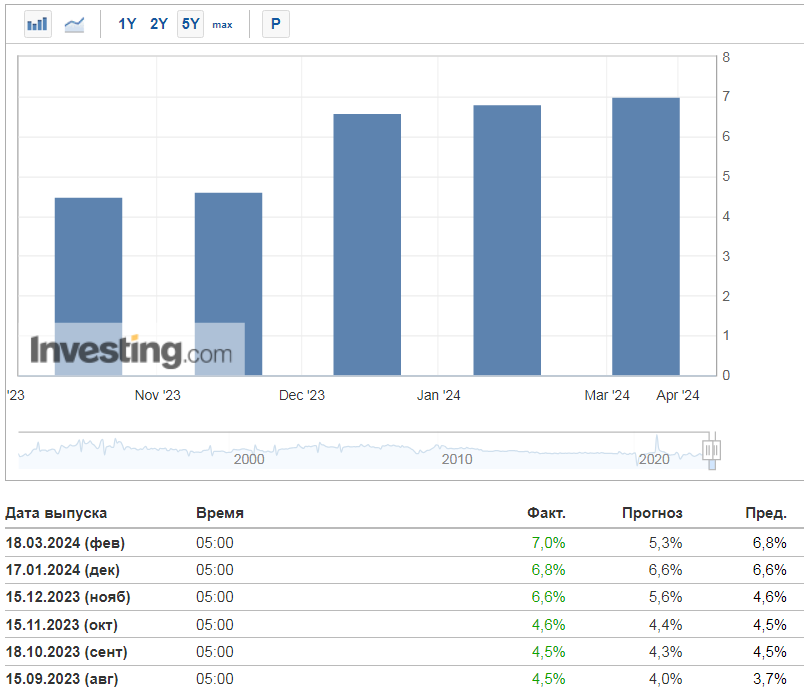The image size is (804, 696).
Task: Click the Факт. column header
Action: (x=546, y=513)
